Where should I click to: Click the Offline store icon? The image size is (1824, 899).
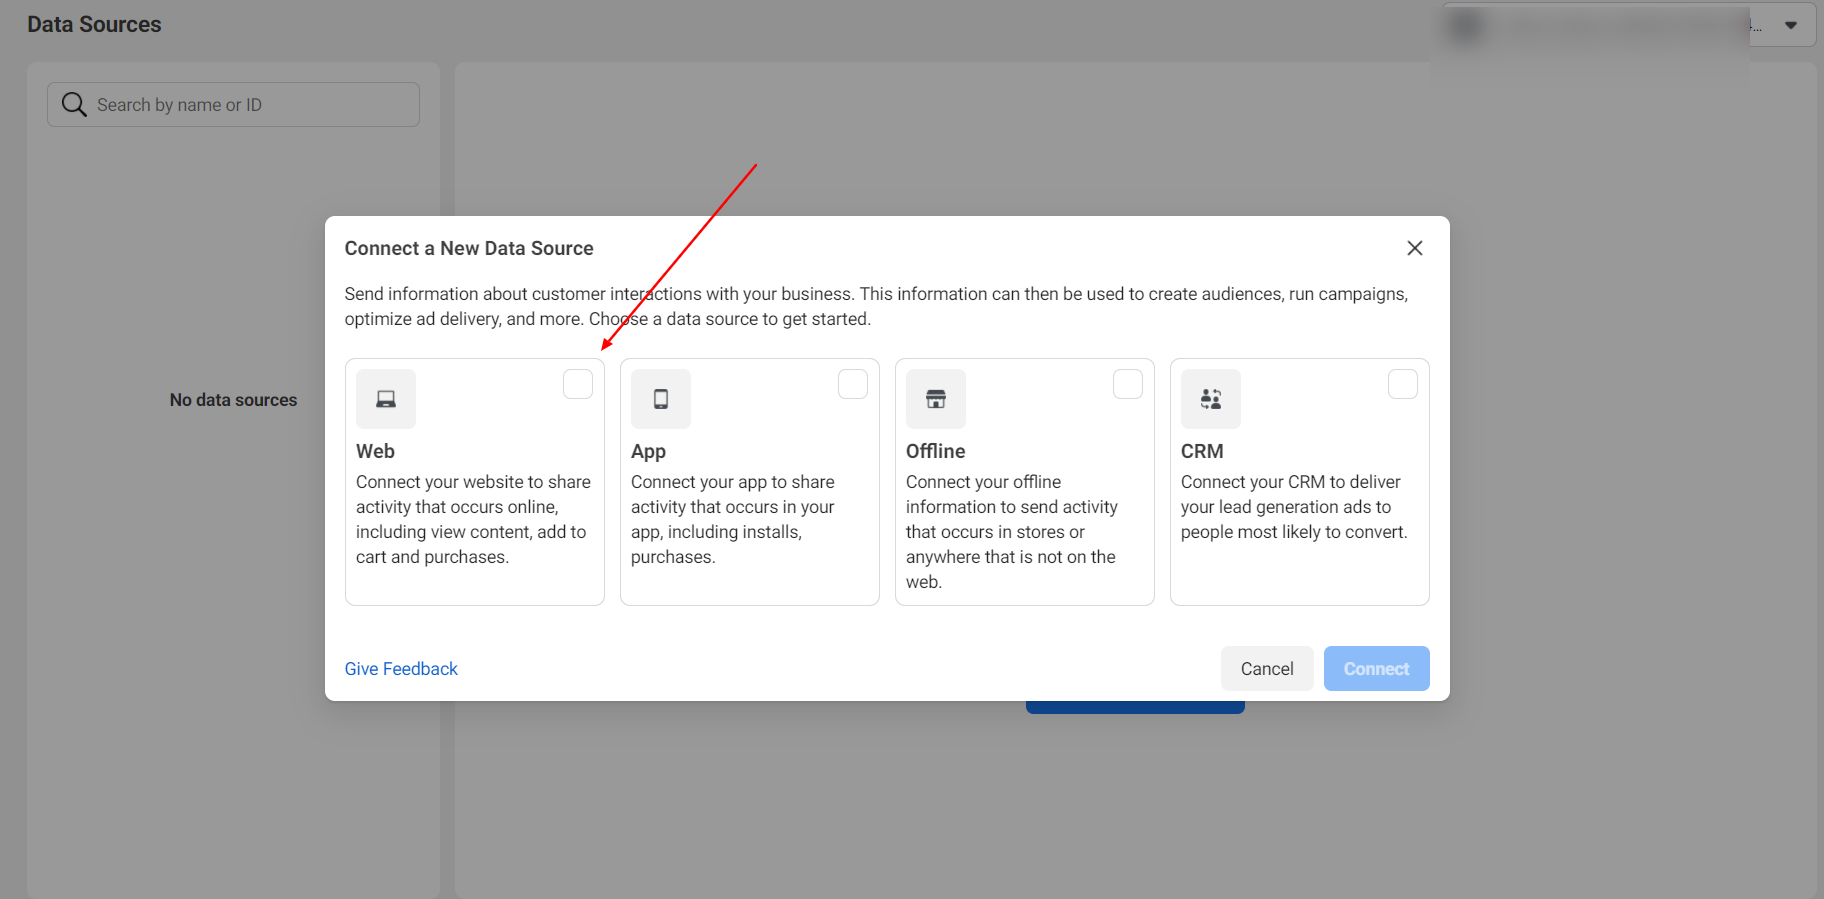[x=936, y=399]
